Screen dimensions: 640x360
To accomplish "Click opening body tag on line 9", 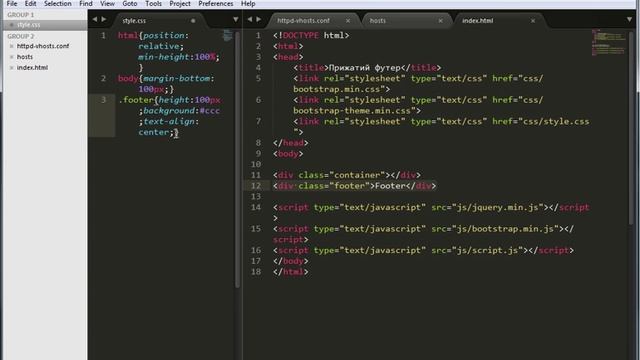I will pos(288,154).
